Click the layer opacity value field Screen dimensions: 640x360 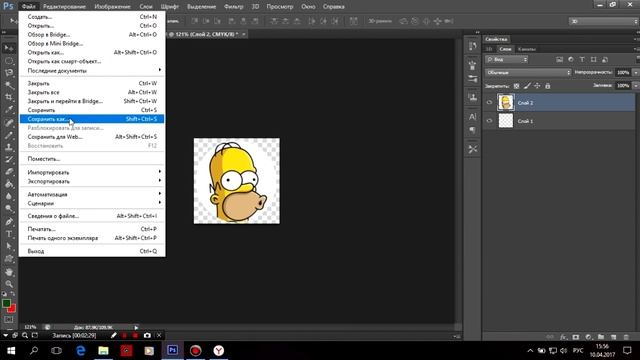[x=623, y=72]
